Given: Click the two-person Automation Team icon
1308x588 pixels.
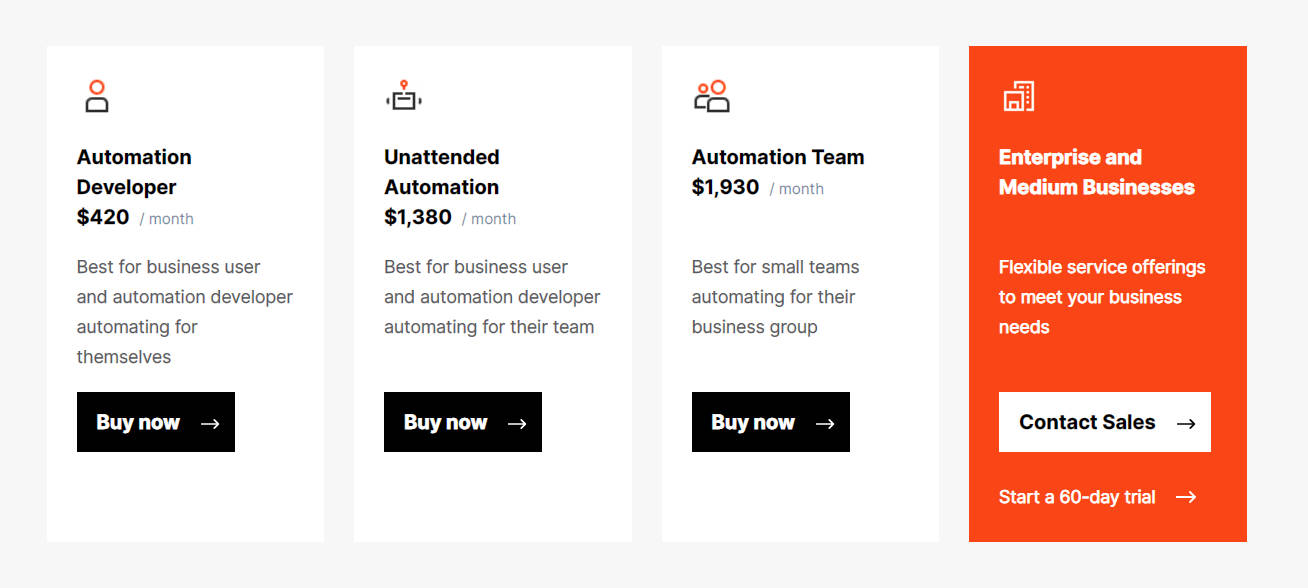Looking at the screenshot, I should click(711, 97).
